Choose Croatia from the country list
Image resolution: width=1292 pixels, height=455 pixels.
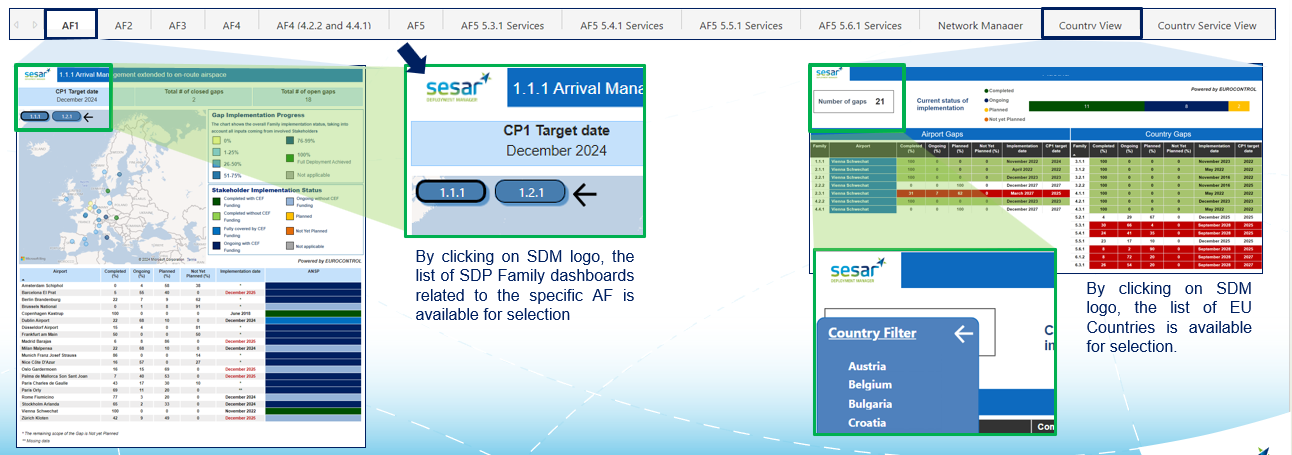[867, 422]
